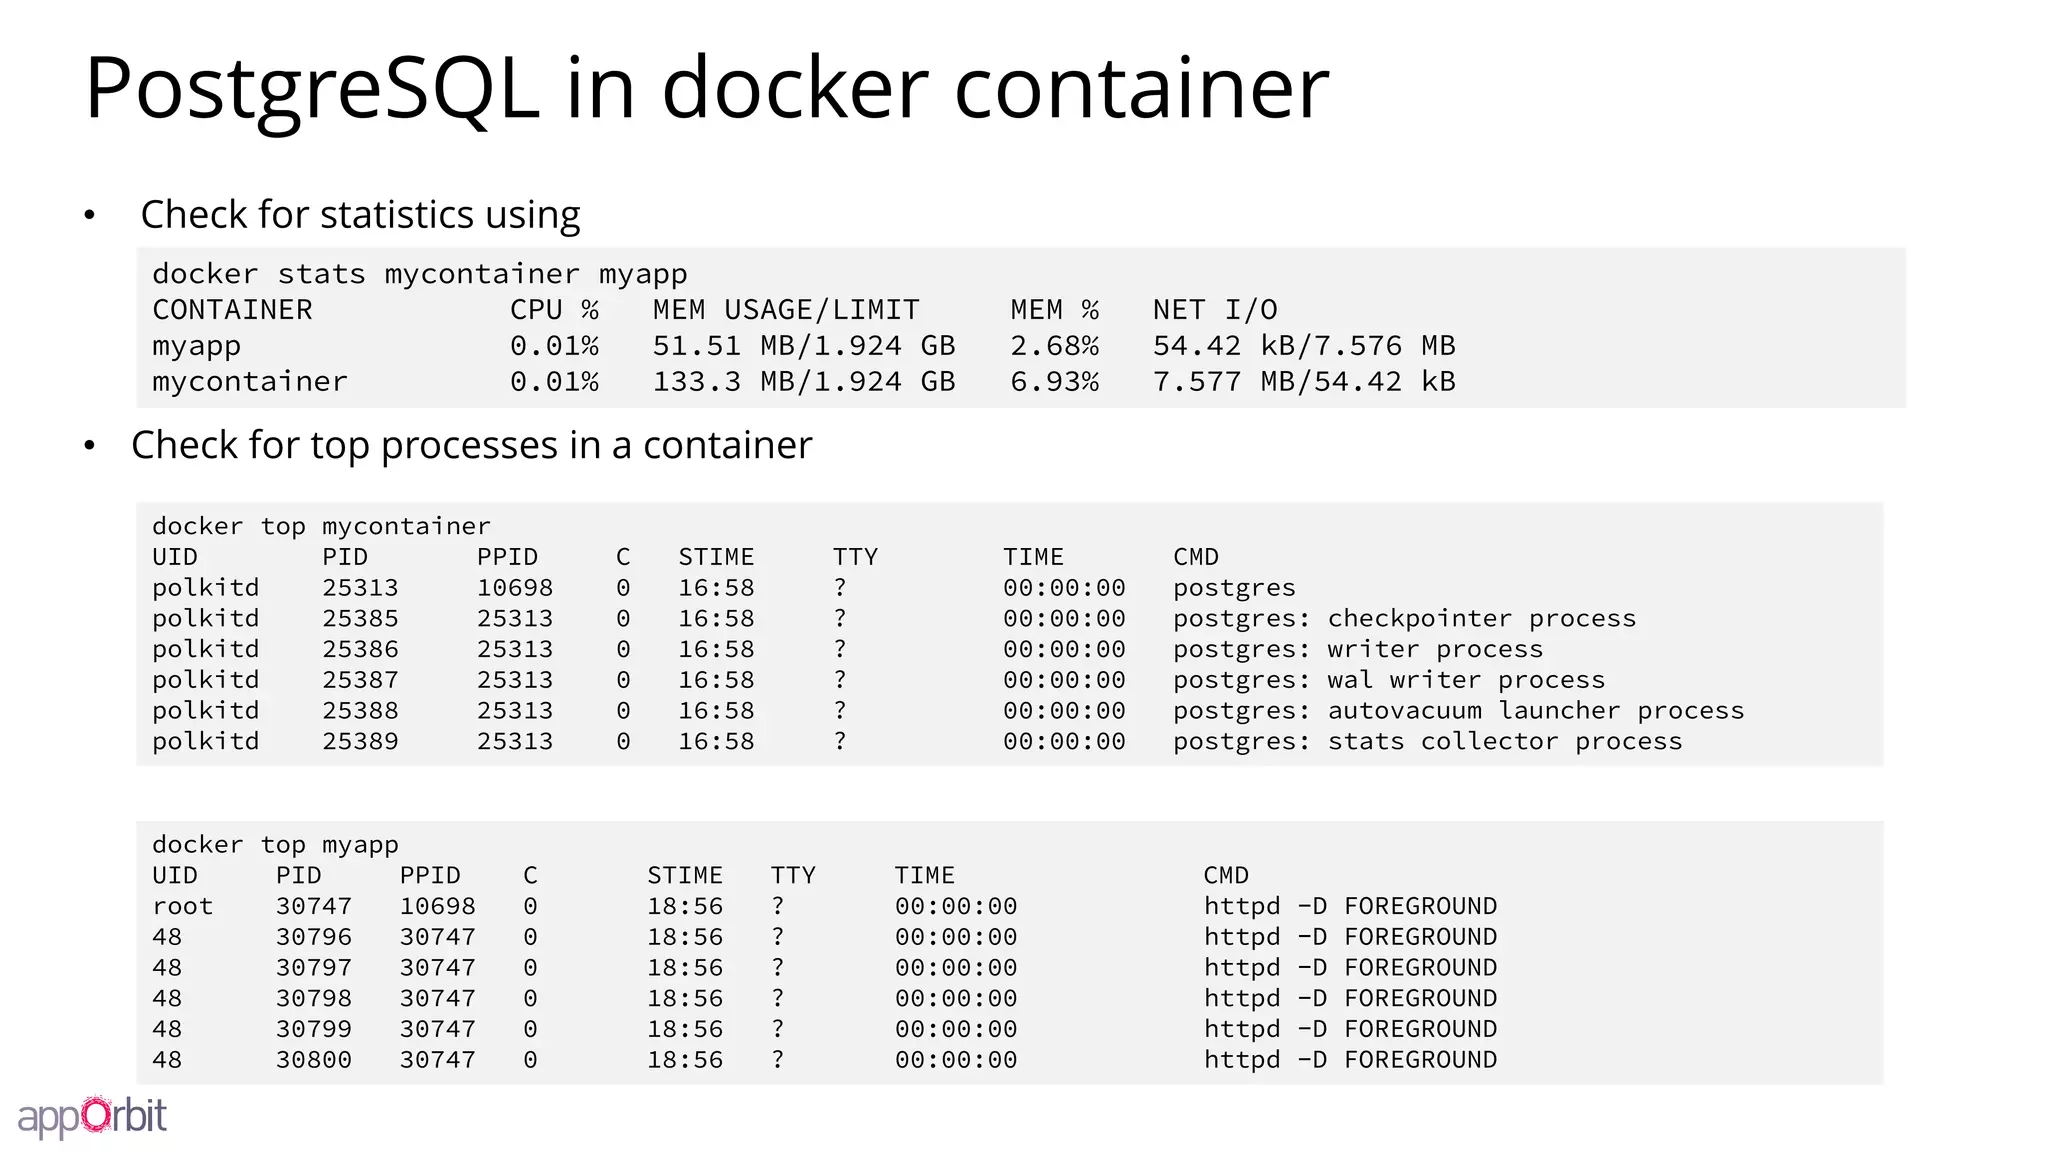Image resolution: width=2048 pixels, height=1152 pixels.
Task: Click the 'postgres: wal writer process' entry
Action: pos(1389,680)
